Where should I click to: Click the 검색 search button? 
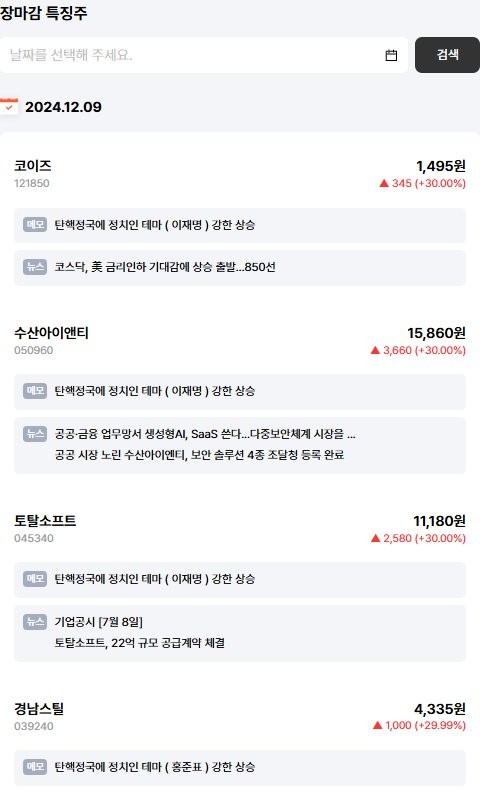[447, 55]
